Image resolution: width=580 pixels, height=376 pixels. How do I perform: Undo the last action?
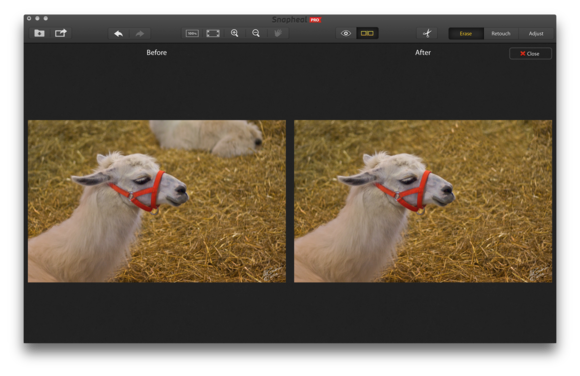[118, 34]
